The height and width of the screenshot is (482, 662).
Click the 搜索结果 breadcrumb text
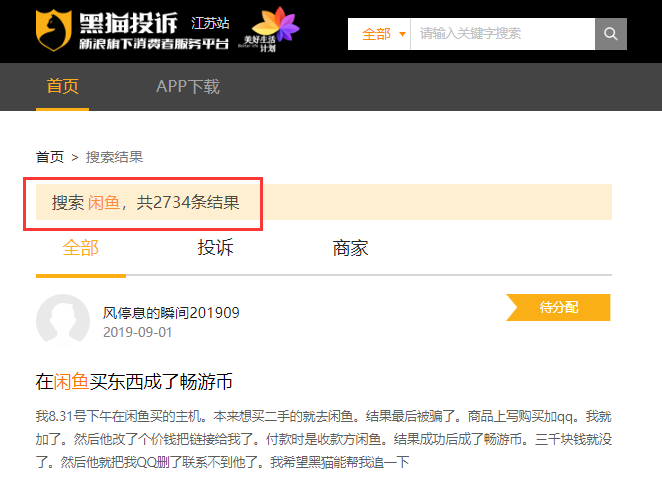click(114, 157)
